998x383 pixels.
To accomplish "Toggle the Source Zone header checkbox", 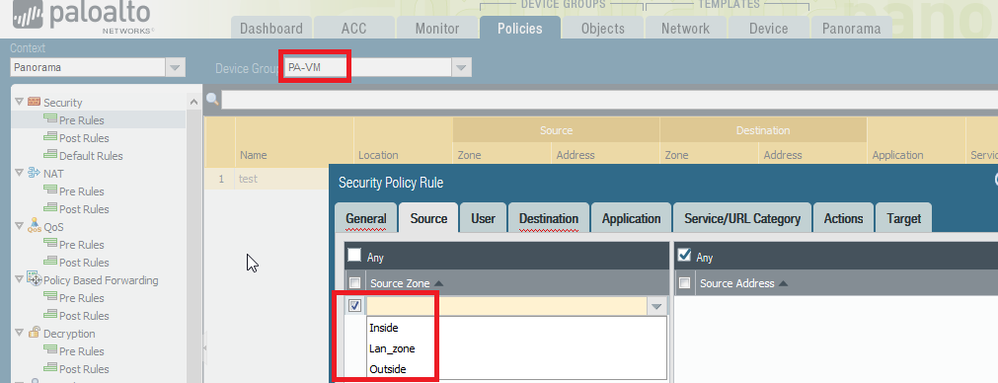I will coord(355,283).
